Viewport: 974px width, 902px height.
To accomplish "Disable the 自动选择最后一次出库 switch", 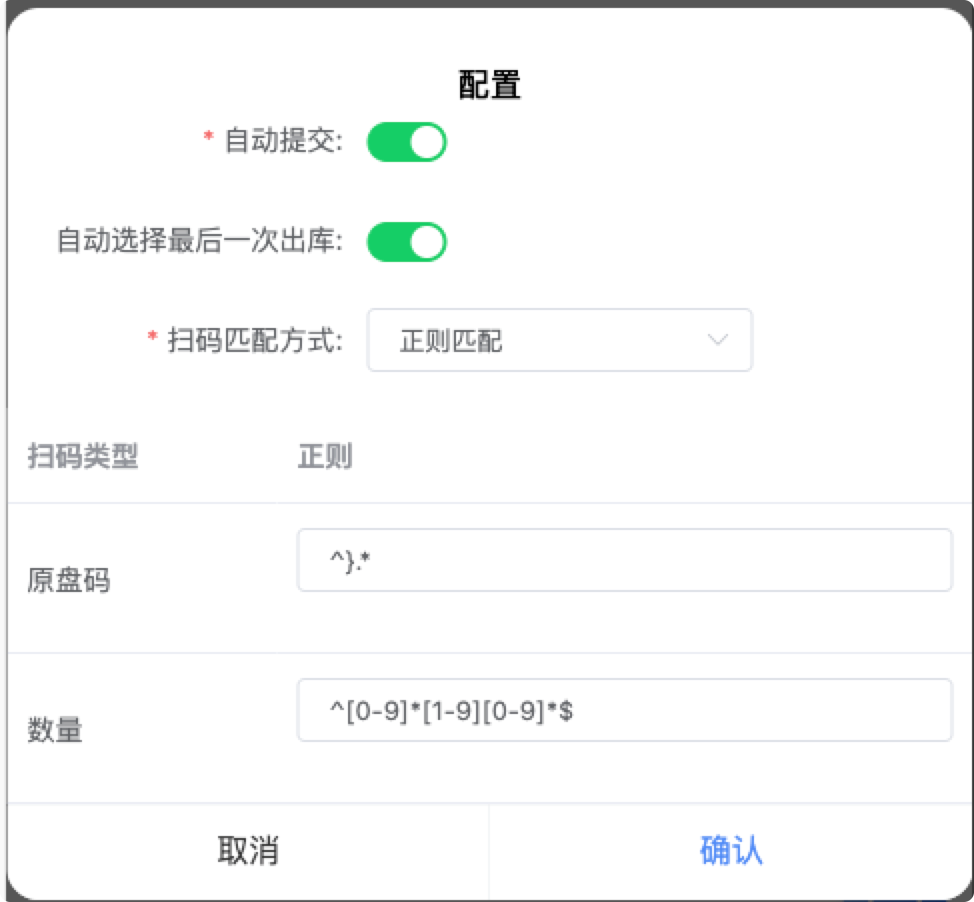I will point(406,242).
